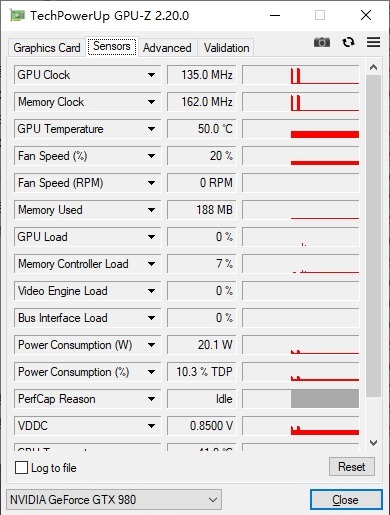Expand the GPU Clock sensor dropdown
390x515 pixels.
point(151,75)
